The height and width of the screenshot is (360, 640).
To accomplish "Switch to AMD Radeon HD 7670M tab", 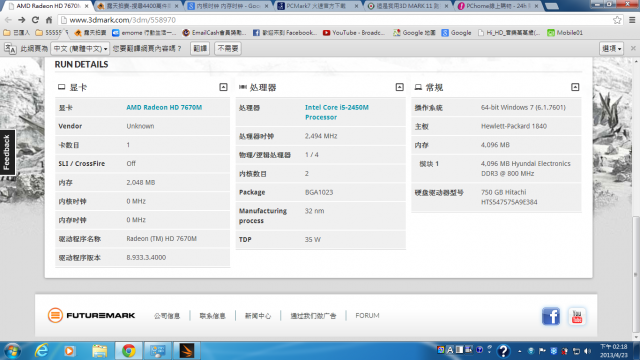I will tap(48, 6).
